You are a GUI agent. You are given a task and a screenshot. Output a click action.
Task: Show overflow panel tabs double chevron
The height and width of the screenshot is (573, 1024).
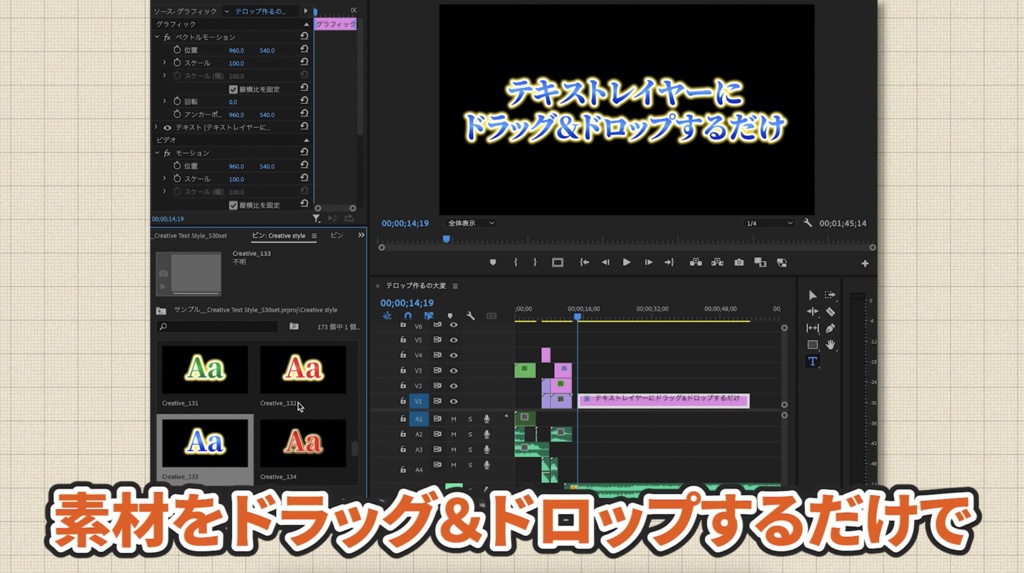tap(361, 235)
